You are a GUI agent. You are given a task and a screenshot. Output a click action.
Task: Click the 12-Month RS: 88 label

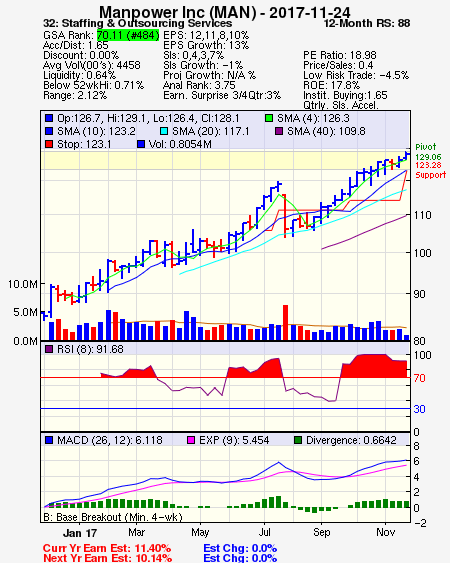[367, 23]
